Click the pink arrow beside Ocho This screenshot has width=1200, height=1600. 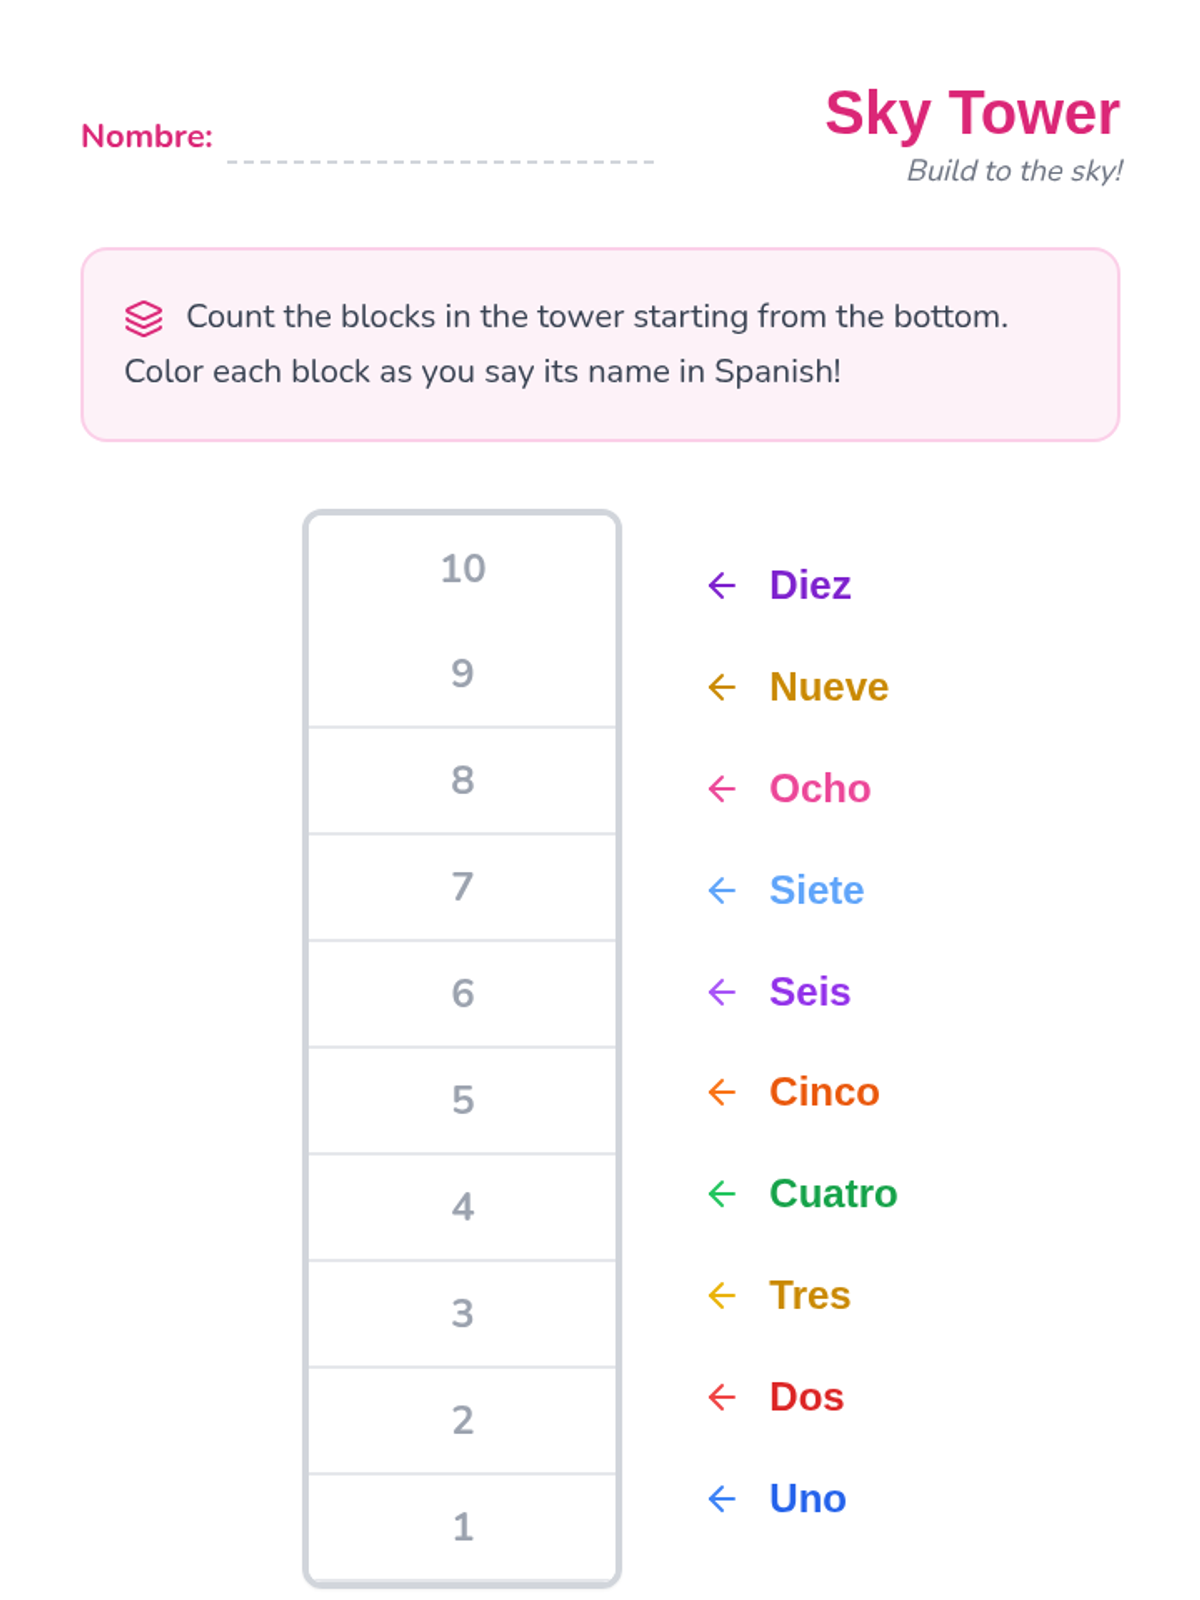click(x=721, y=789)
